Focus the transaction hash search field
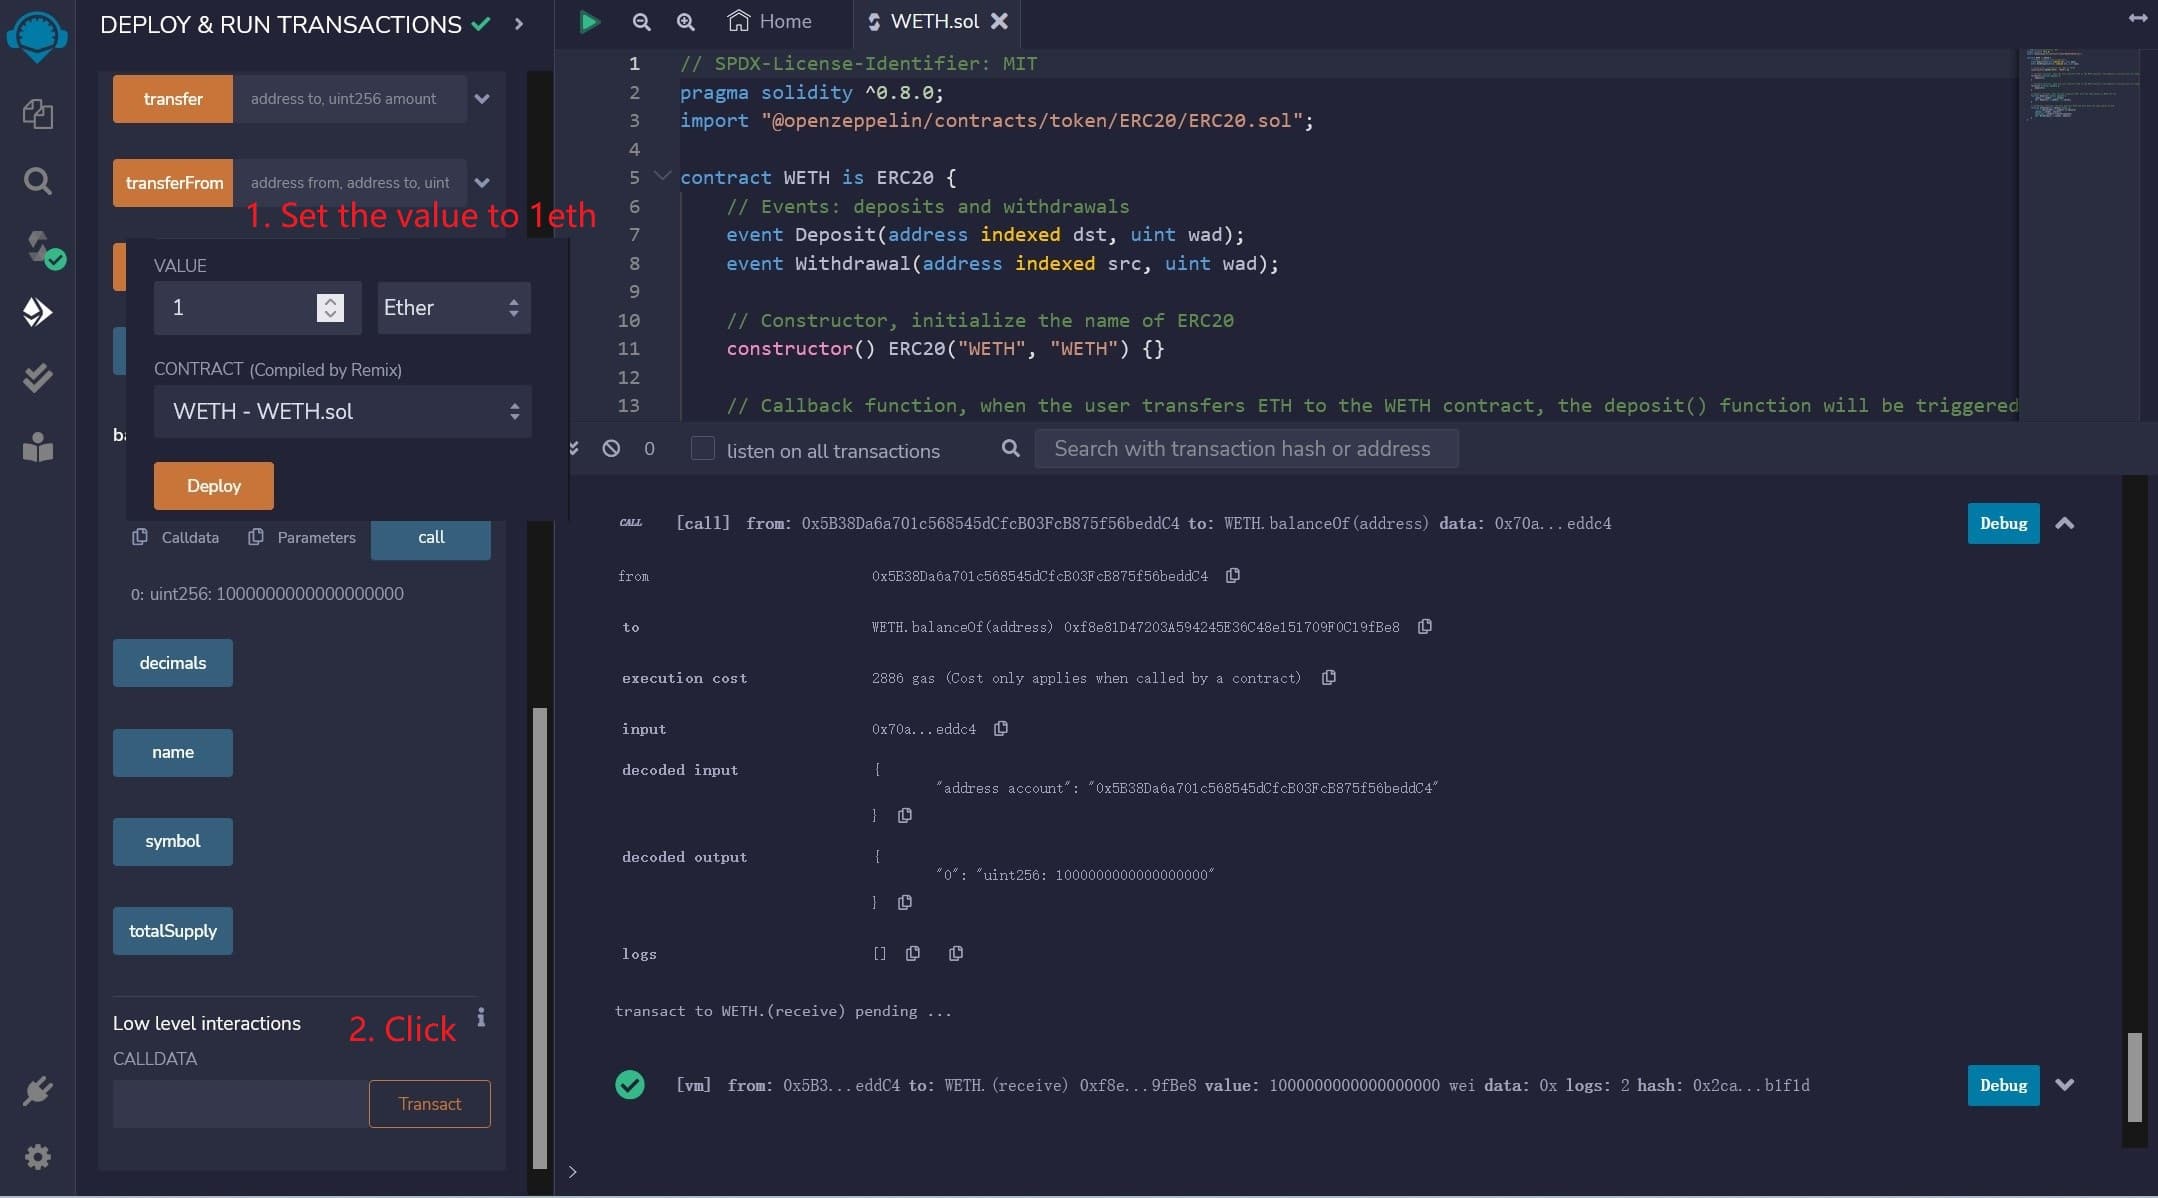This screenshot has height=1198, width=2158. [x=1246, y=449]
